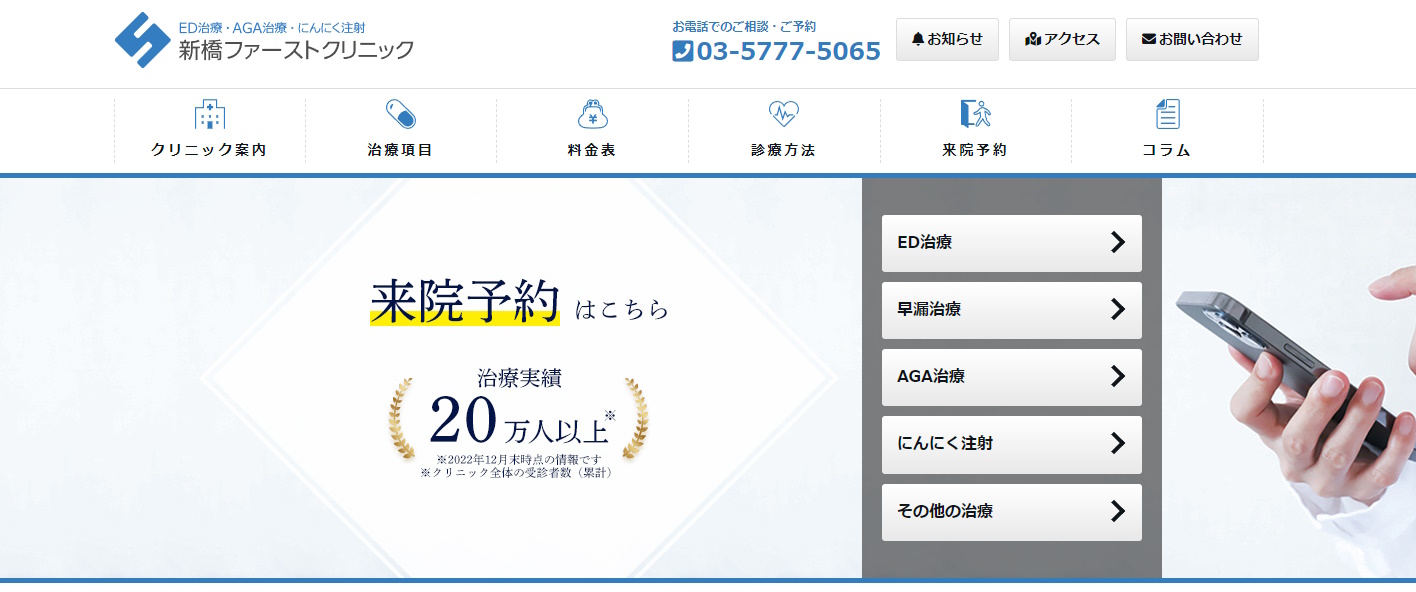
Task: Open the 早漏治療 button
Action: tap(1011, 310)
